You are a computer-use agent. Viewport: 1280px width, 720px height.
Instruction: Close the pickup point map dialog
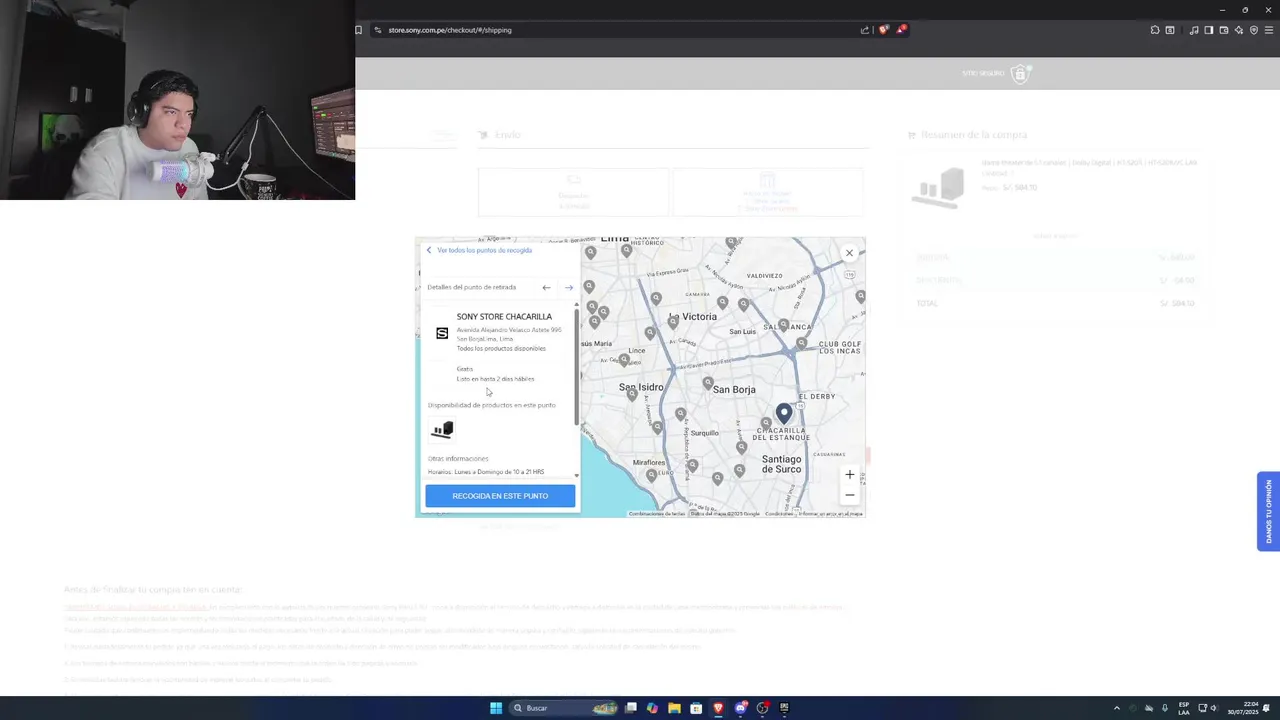[849, 253]
